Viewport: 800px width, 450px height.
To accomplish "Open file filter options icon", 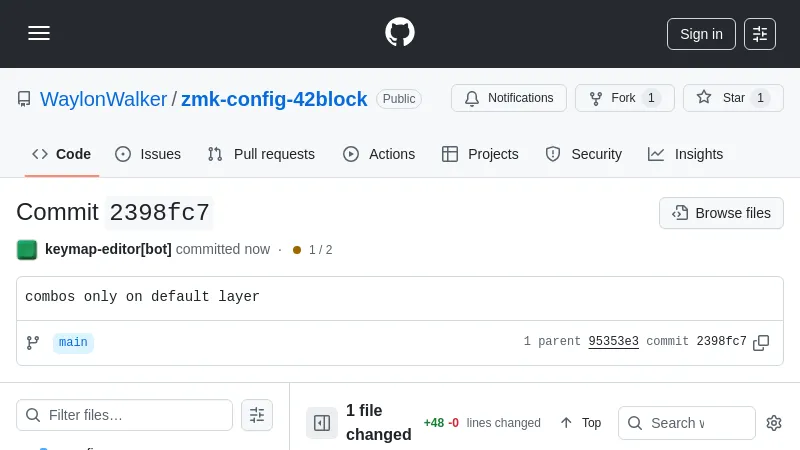I will coord(257,415).
